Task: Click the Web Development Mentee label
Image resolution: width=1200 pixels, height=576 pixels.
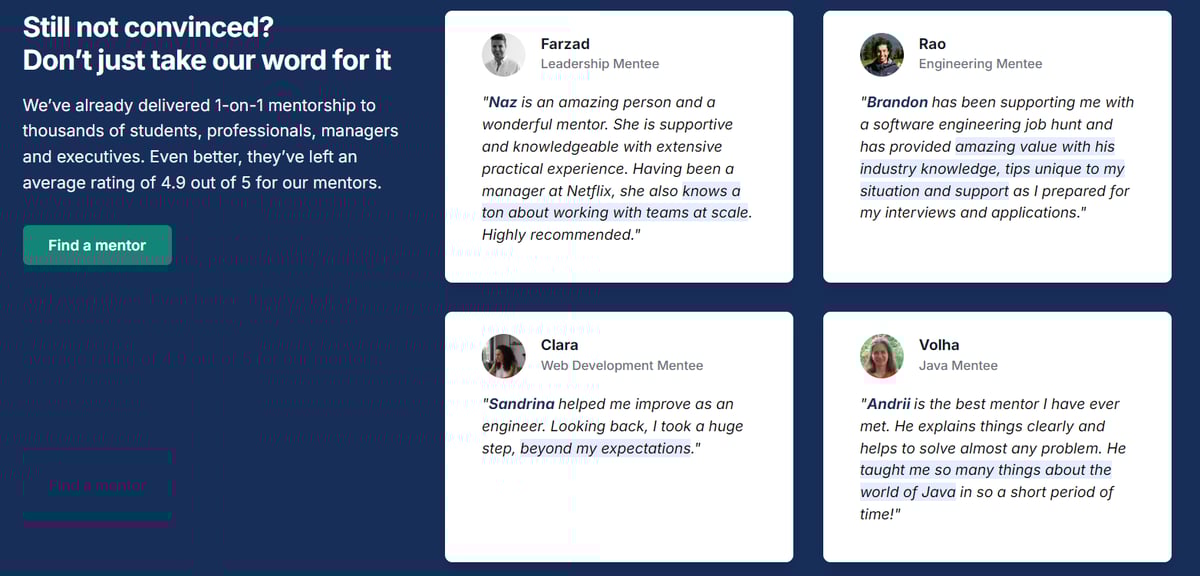Action: (622, 365)
